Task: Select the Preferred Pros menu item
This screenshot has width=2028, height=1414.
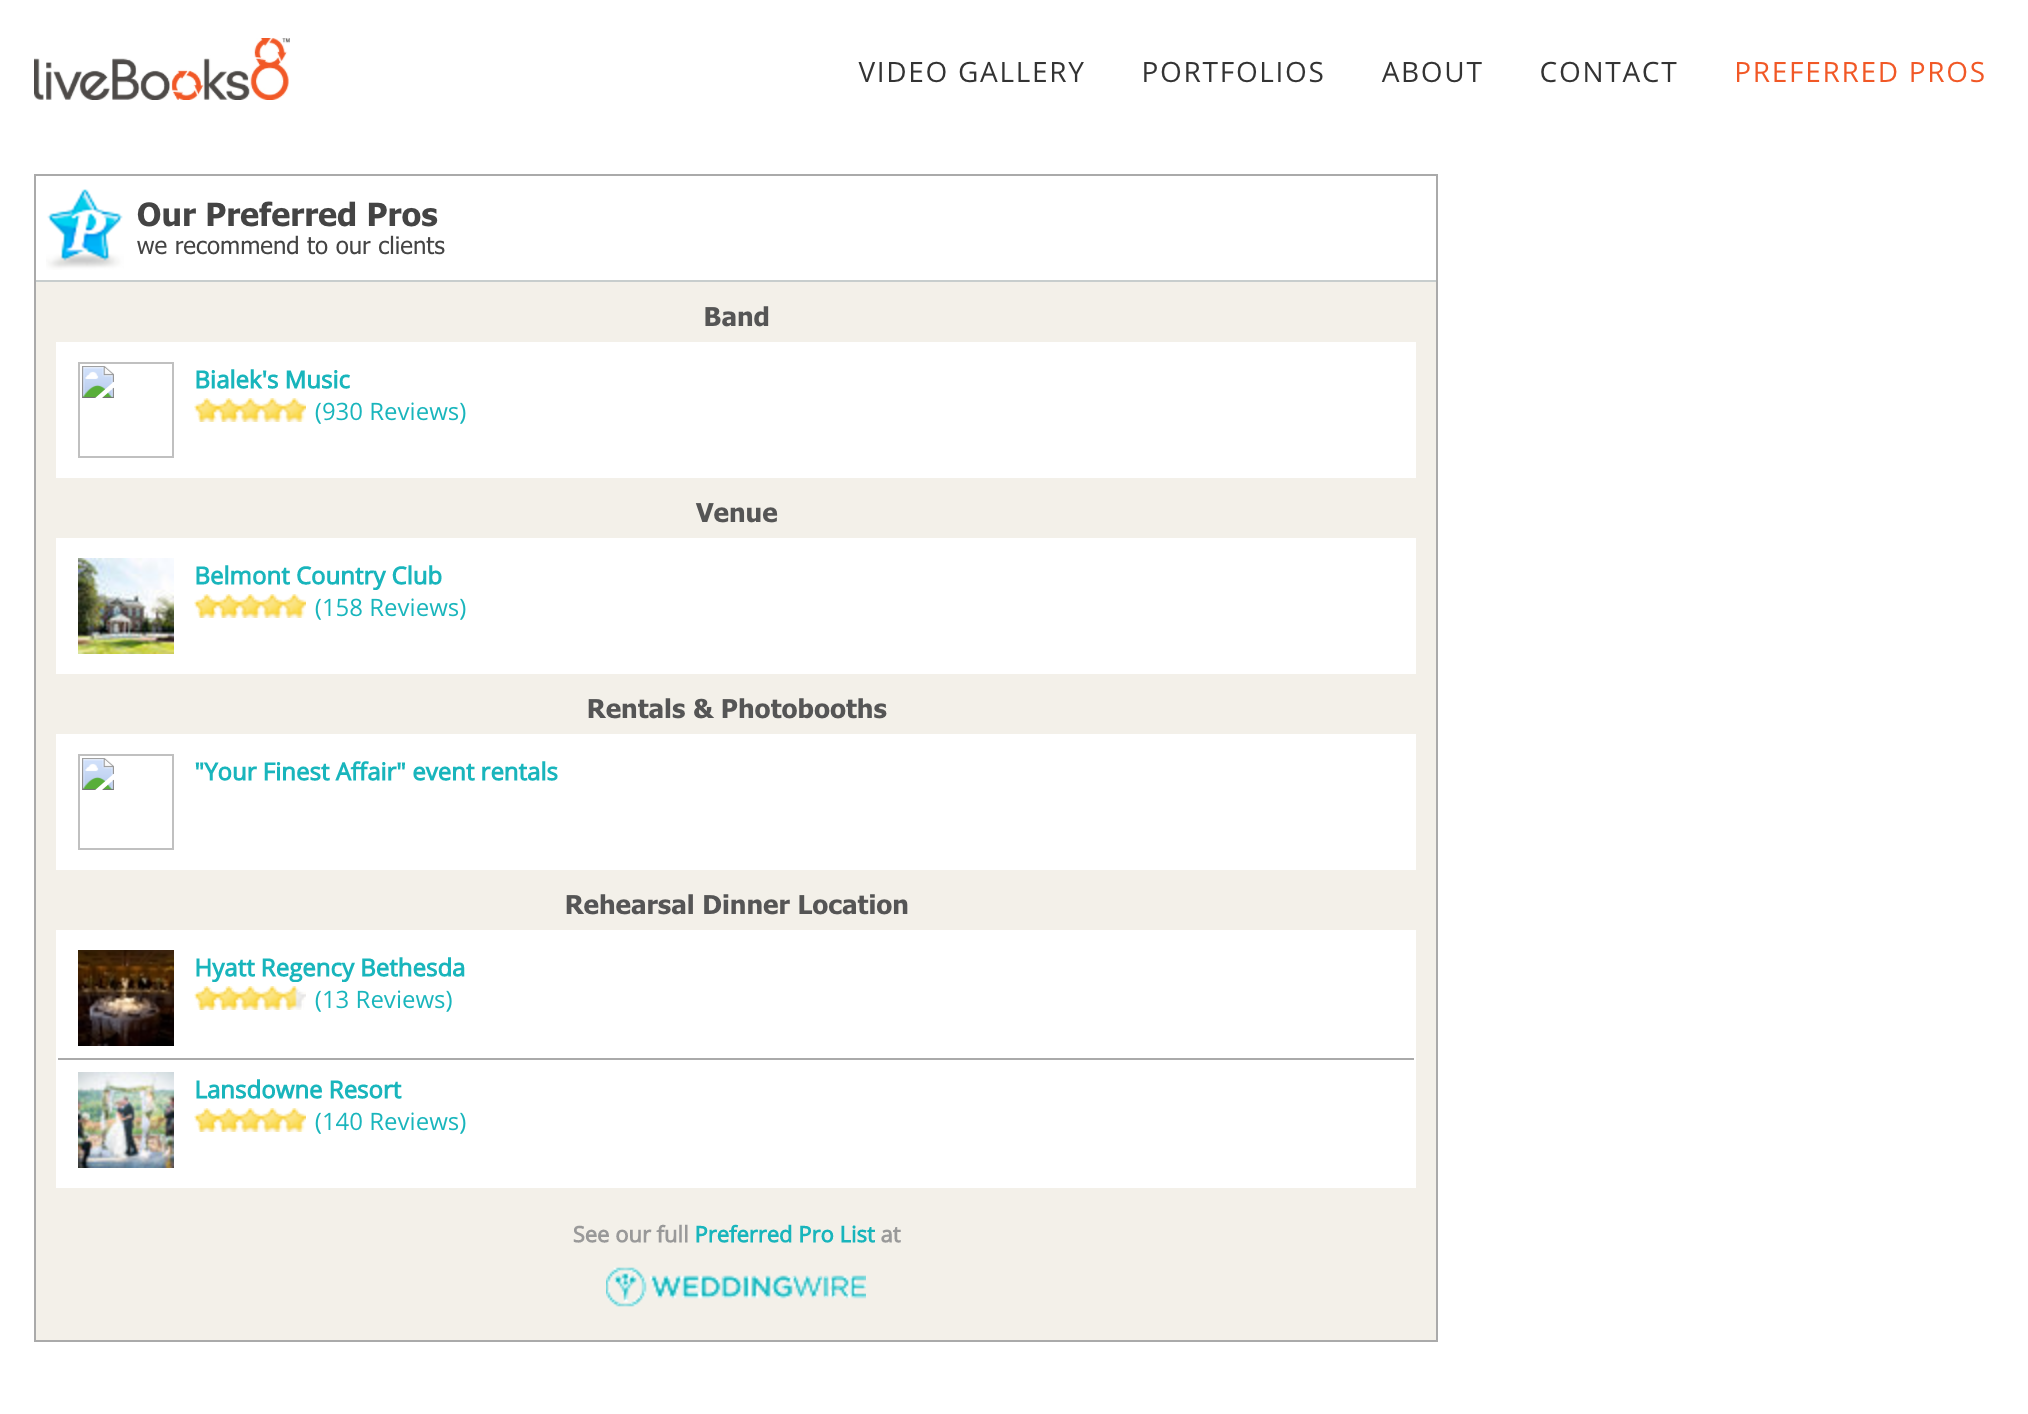Action: [x=1859, y=72]
